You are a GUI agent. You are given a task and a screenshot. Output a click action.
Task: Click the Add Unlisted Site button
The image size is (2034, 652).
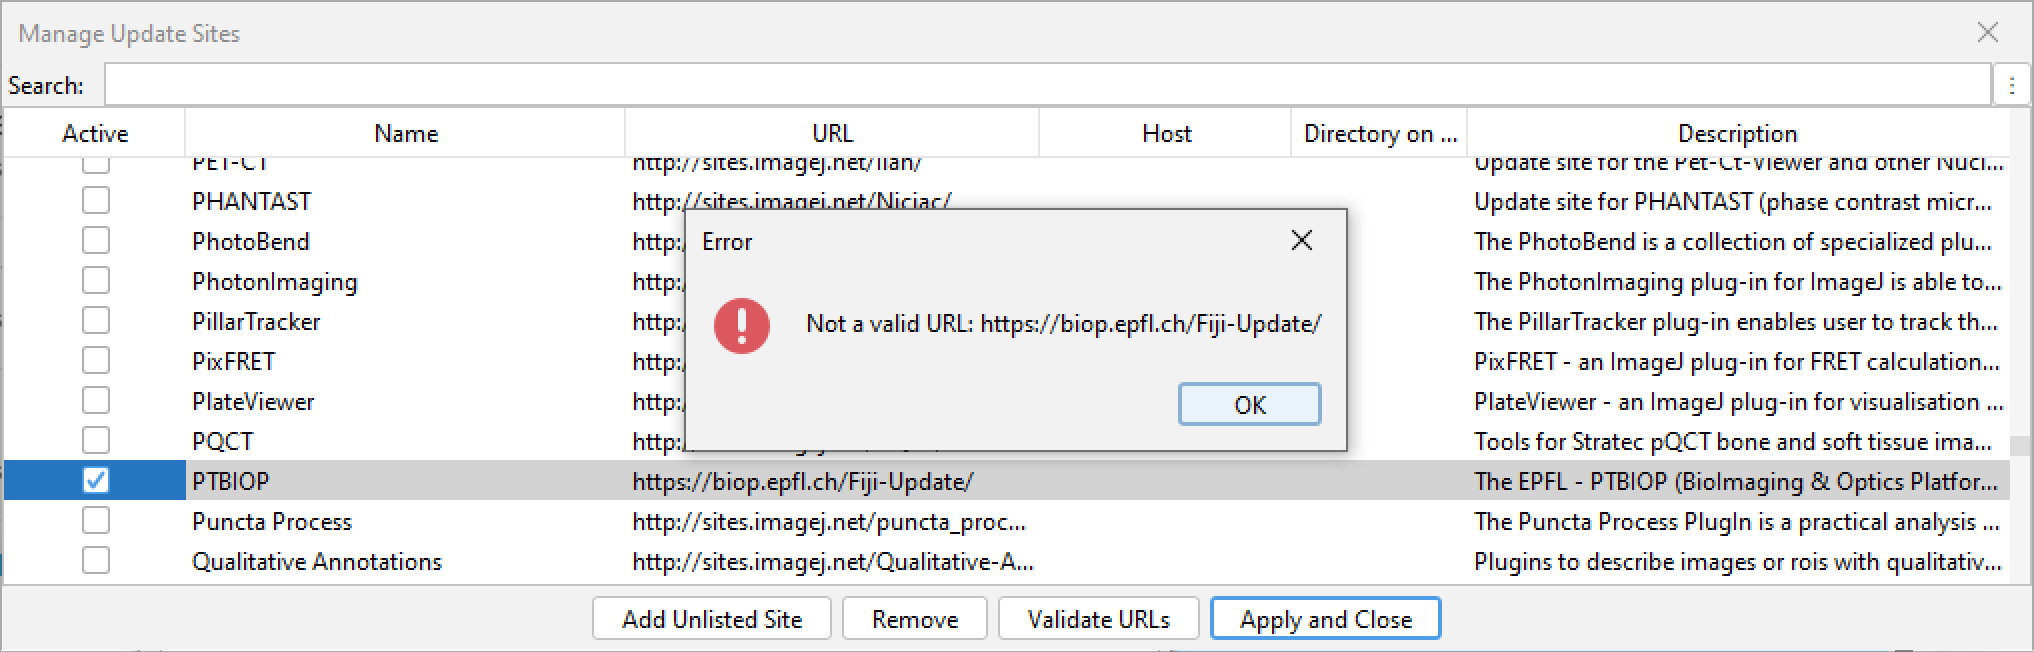[x=711, y=618]
